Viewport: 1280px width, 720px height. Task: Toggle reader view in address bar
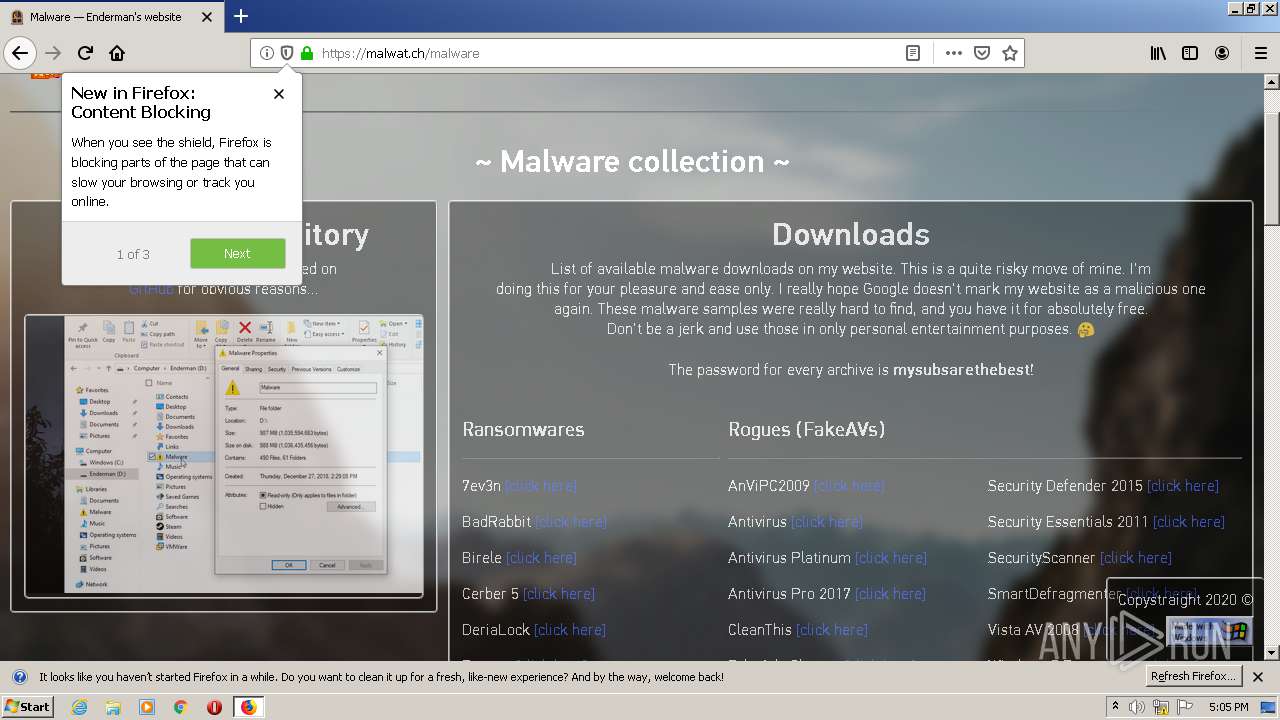coord(913,53)
